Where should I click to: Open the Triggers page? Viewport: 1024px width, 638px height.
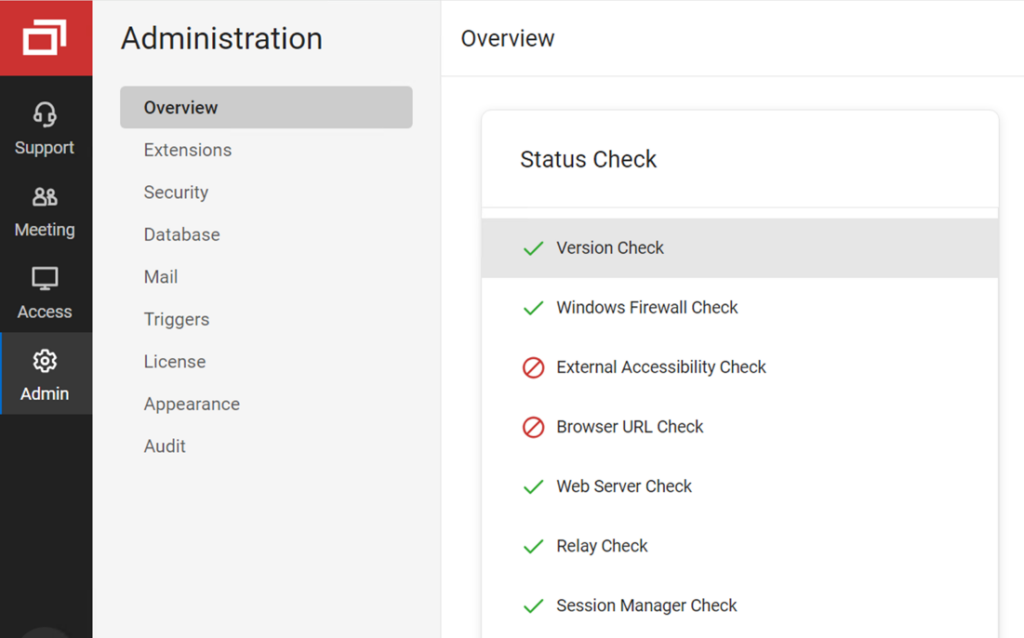coord(176,319)
